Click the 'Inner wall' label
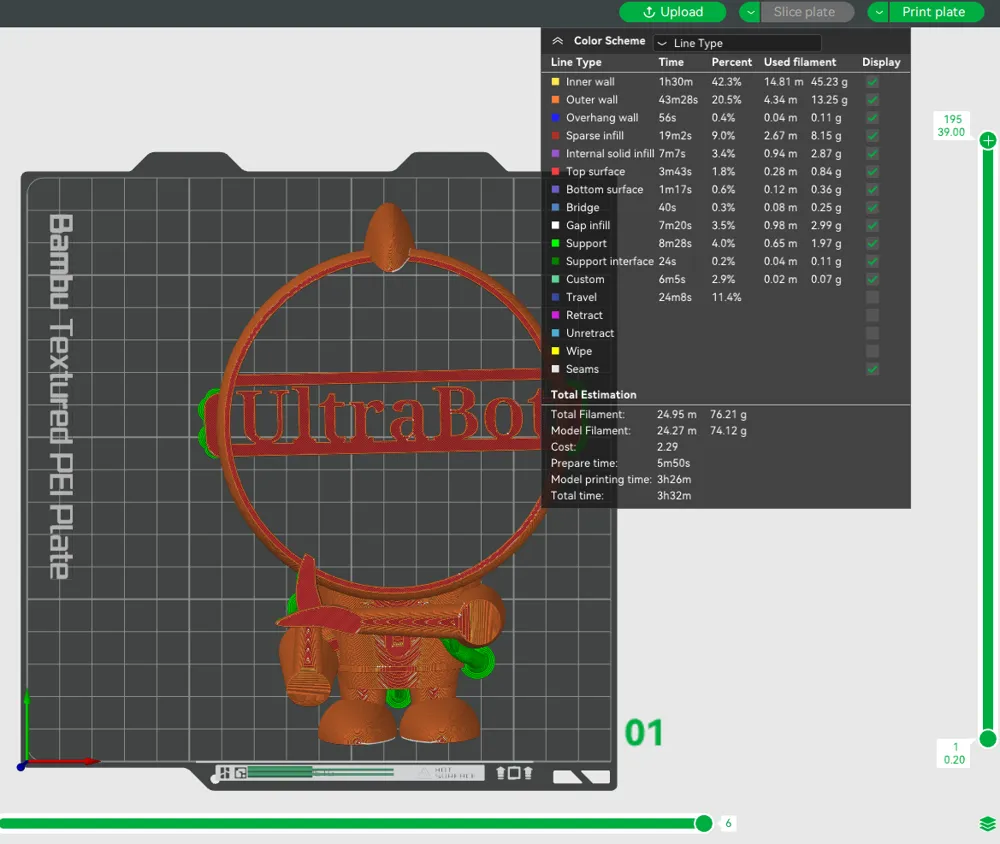1000x844 pixels. coord(590,82)
